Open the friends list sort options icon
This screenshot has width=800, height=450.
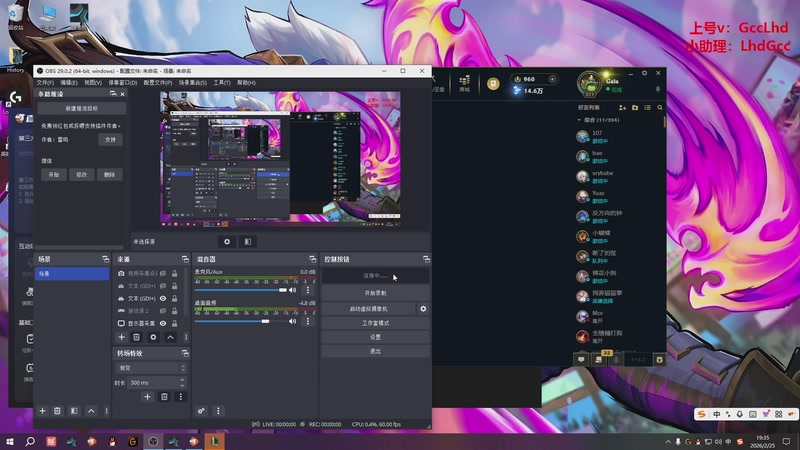[x=647, y=108]
